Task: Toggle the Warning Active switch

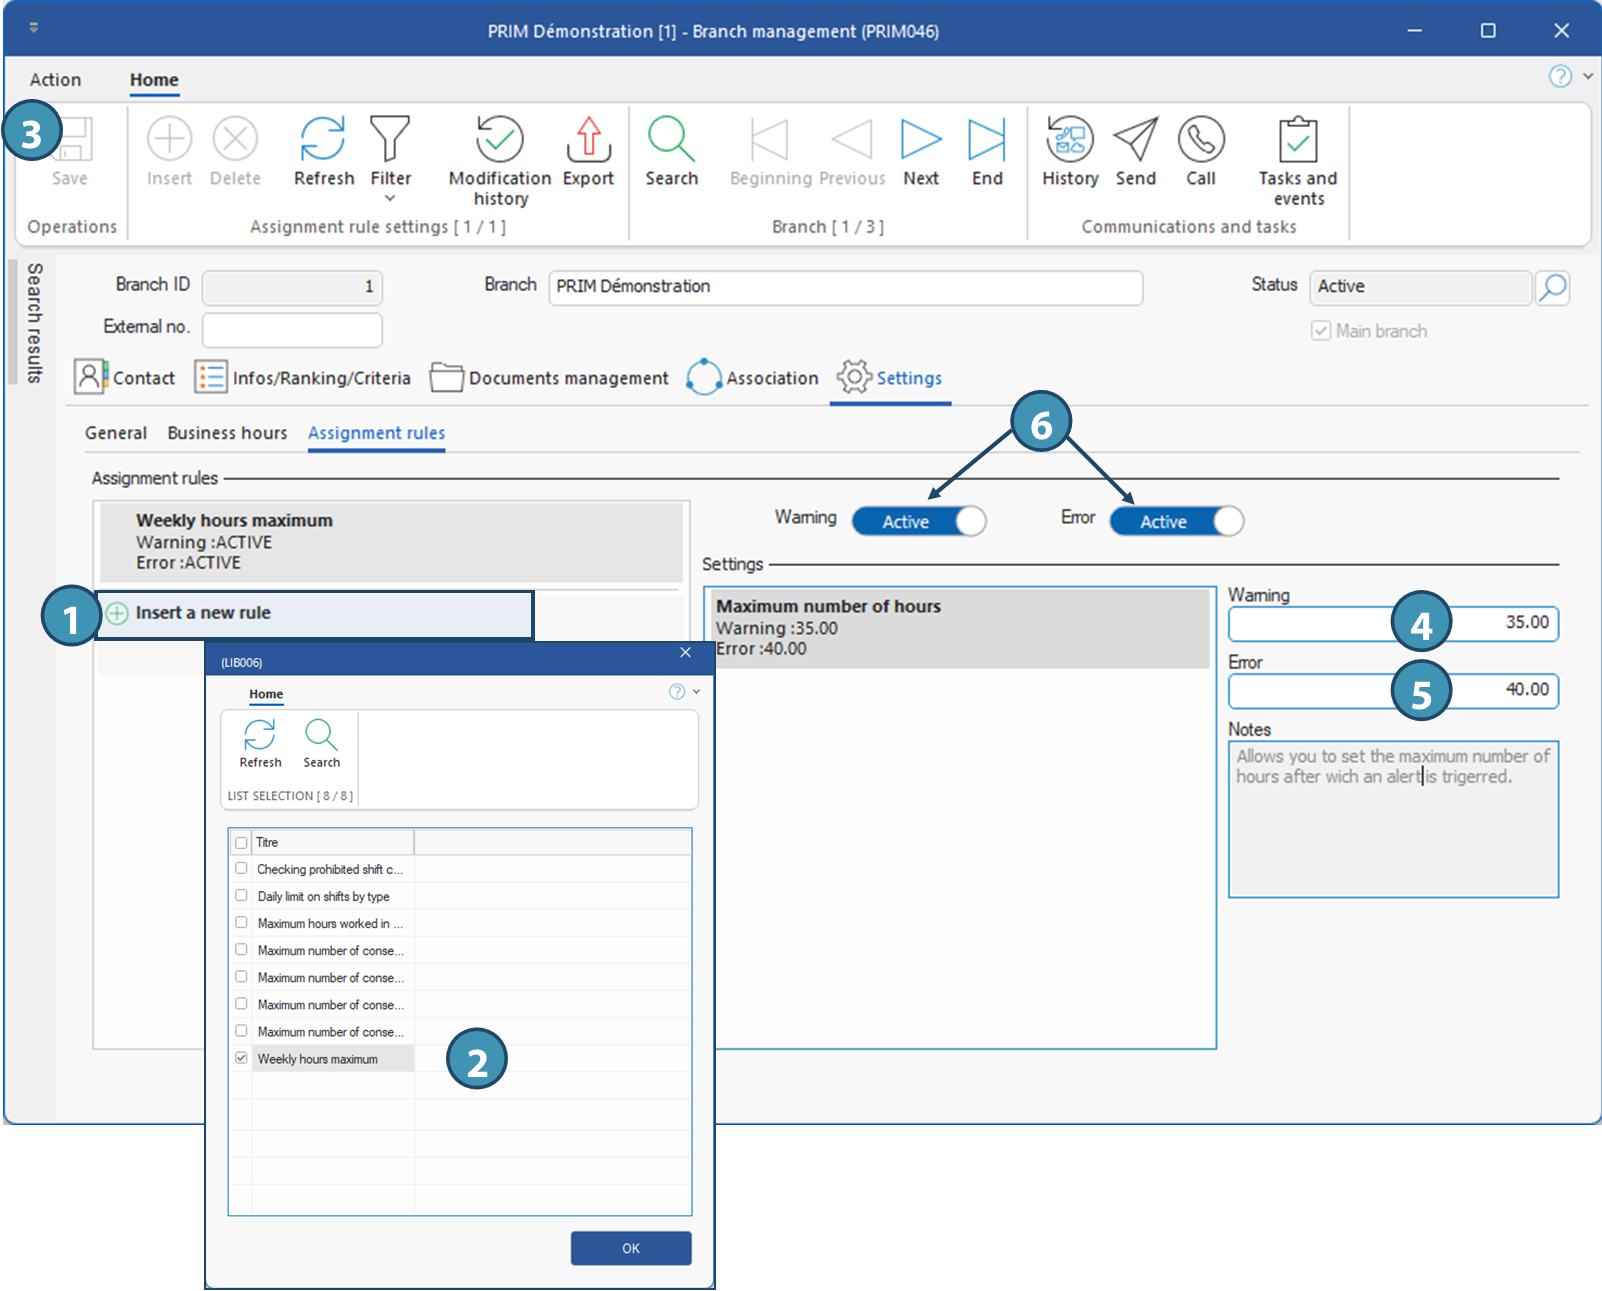Action: coord(918,521)
